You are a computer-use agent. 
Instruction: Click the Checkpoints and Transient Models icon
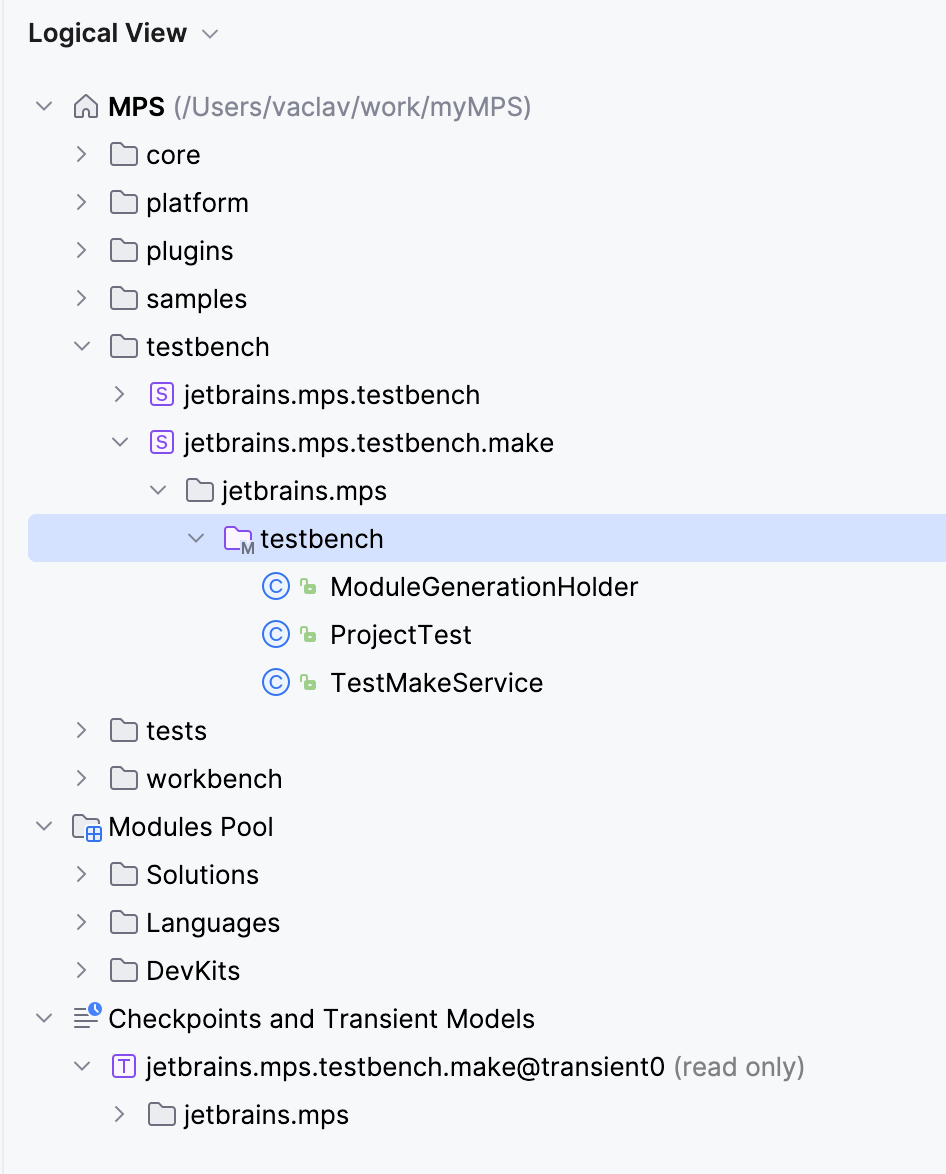pyautogui.click(x=87, y=1019)
